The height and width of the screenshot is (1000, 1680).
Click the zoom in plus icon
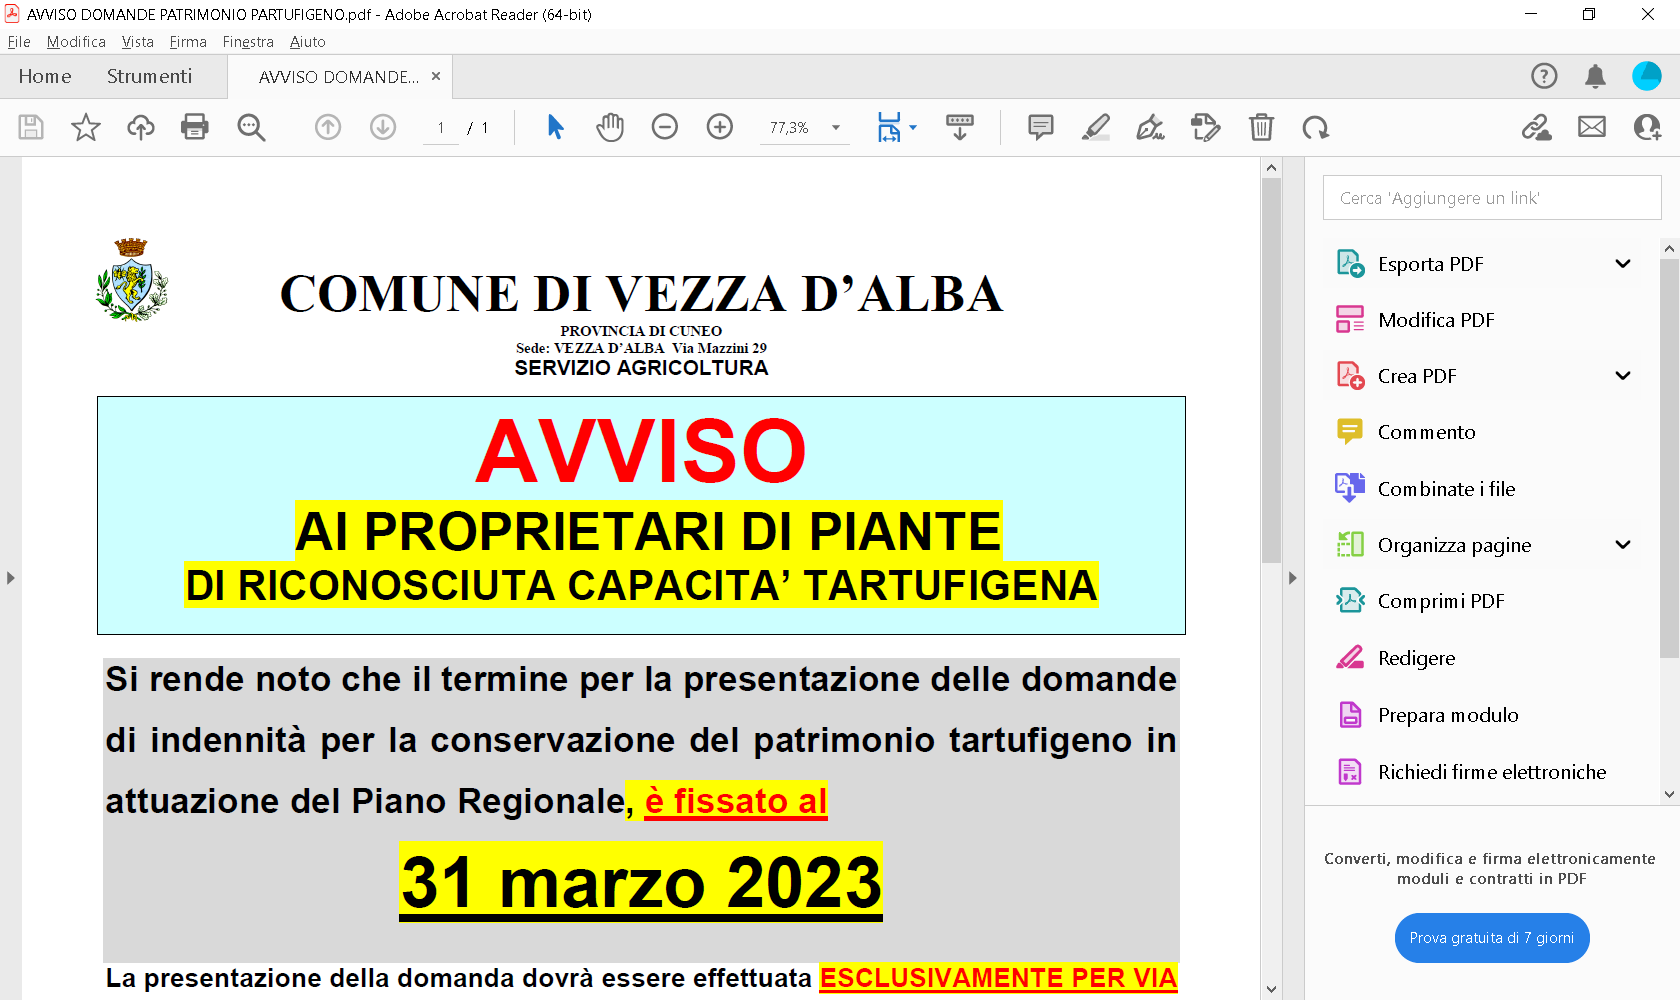[720, 127]
